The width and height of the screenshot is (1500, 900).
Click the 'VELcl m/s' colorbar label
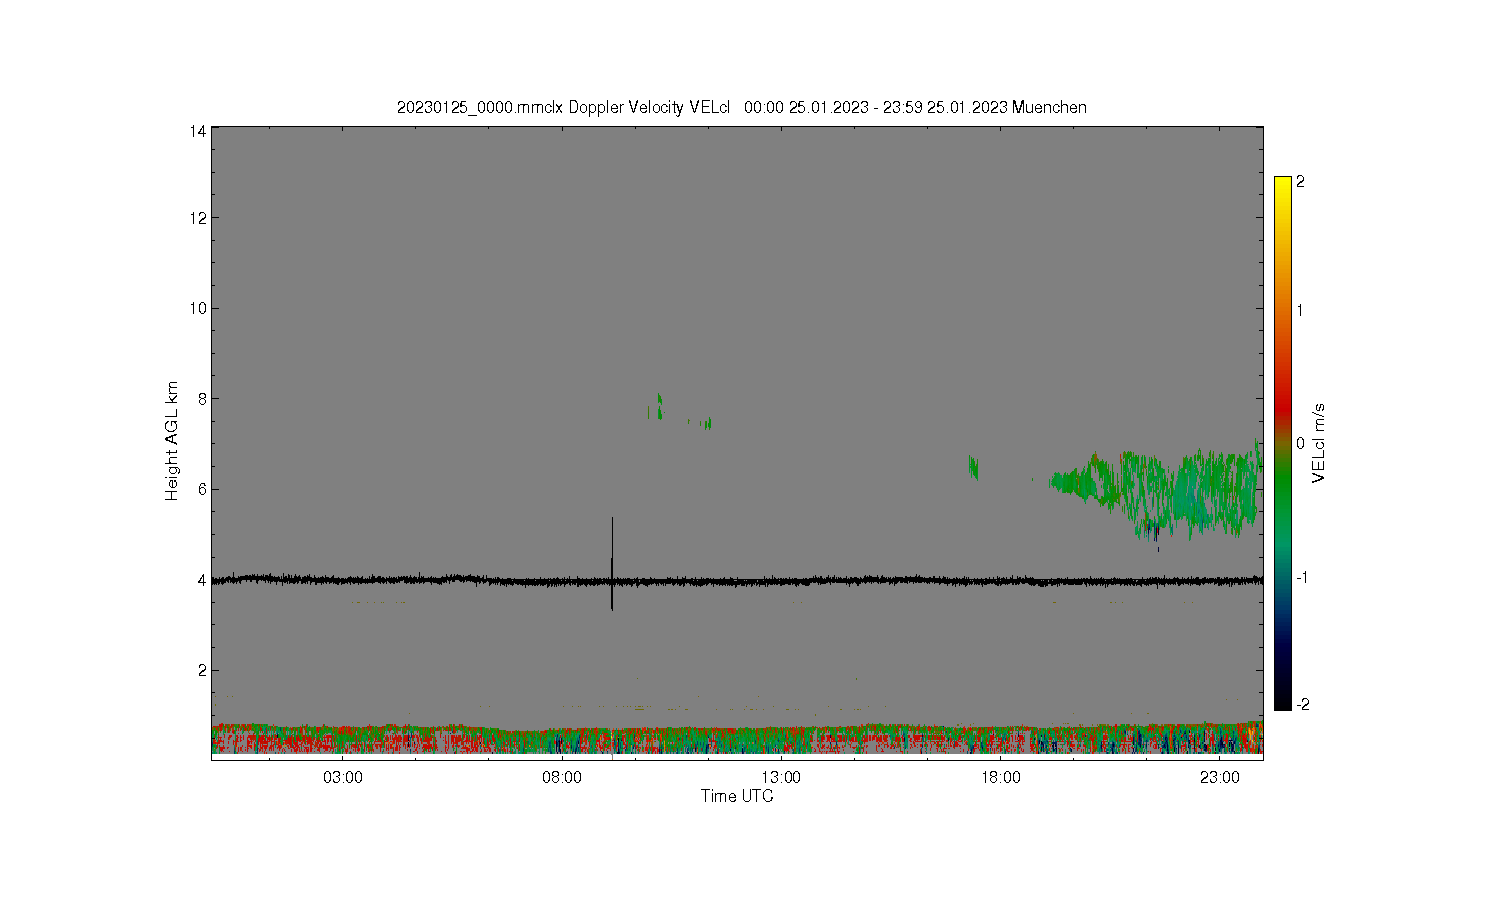[x=1319, y=443]
